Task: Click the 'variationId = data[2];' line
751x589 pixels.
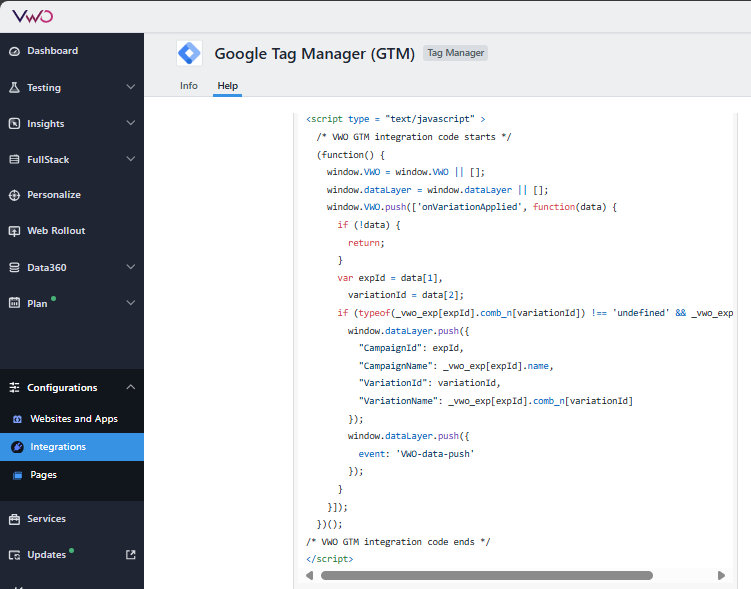Action: tap(406, 295)
